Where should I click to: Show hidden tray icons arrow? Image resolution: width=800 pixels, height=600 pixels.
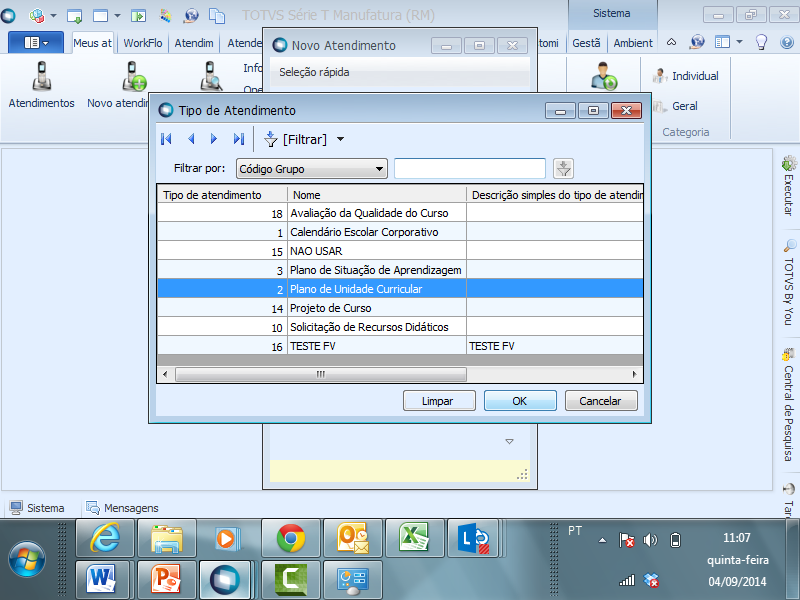[603, 540]
